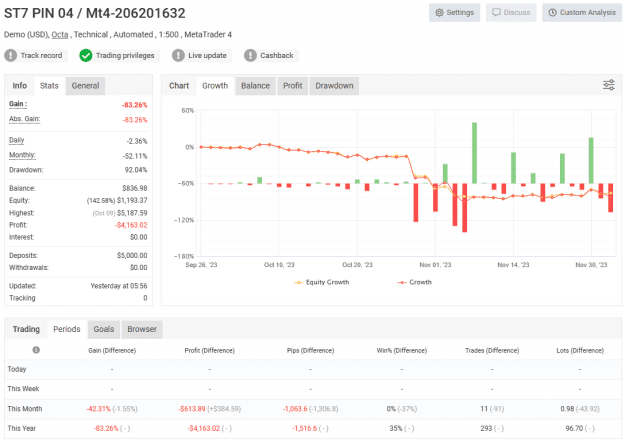
Task: Click the This Week row label
Action: click(x=23, y=389)
